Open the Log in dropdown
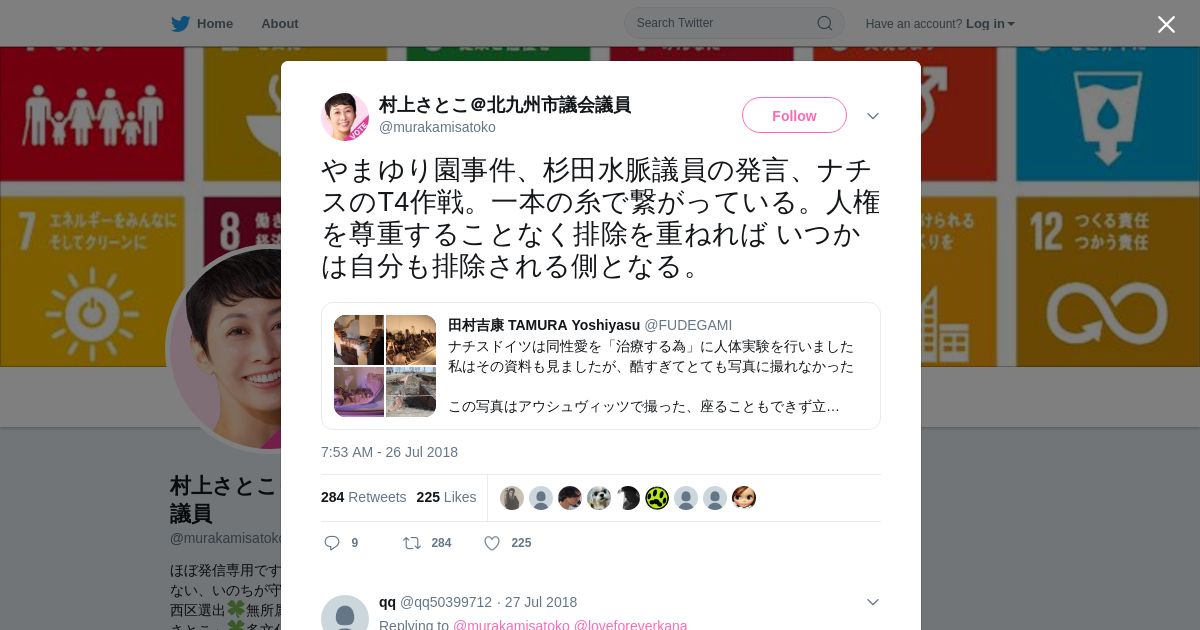 pos(990,23)
